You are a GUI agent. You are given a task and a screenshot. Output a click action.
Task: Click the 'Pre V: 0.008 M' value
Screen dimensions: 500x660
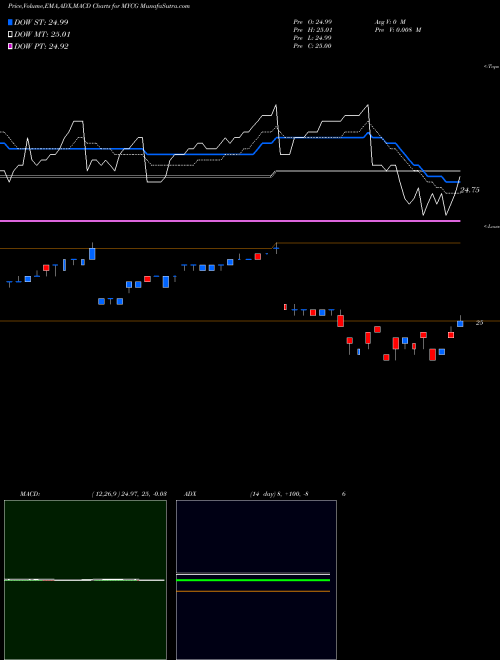[x=399, y=30]
